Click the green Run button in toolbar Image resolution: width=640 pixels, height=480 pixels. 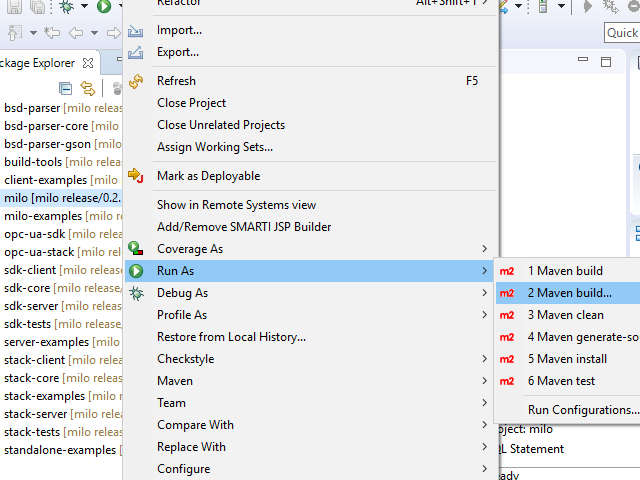click(104, 8)
